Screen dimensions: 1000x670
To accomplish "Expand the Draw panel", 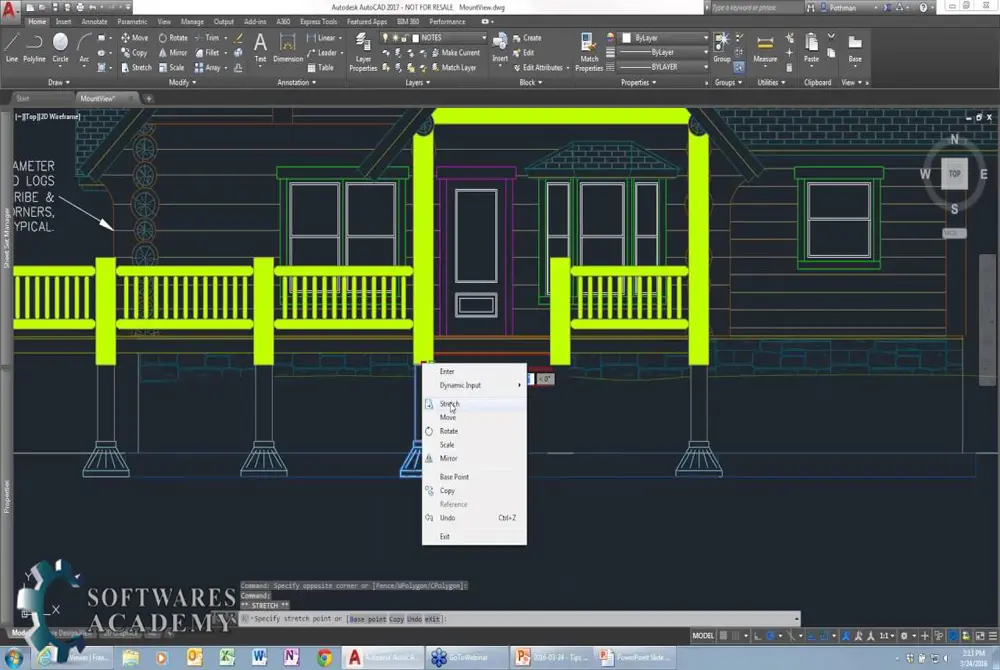I will tap(59, 82).
